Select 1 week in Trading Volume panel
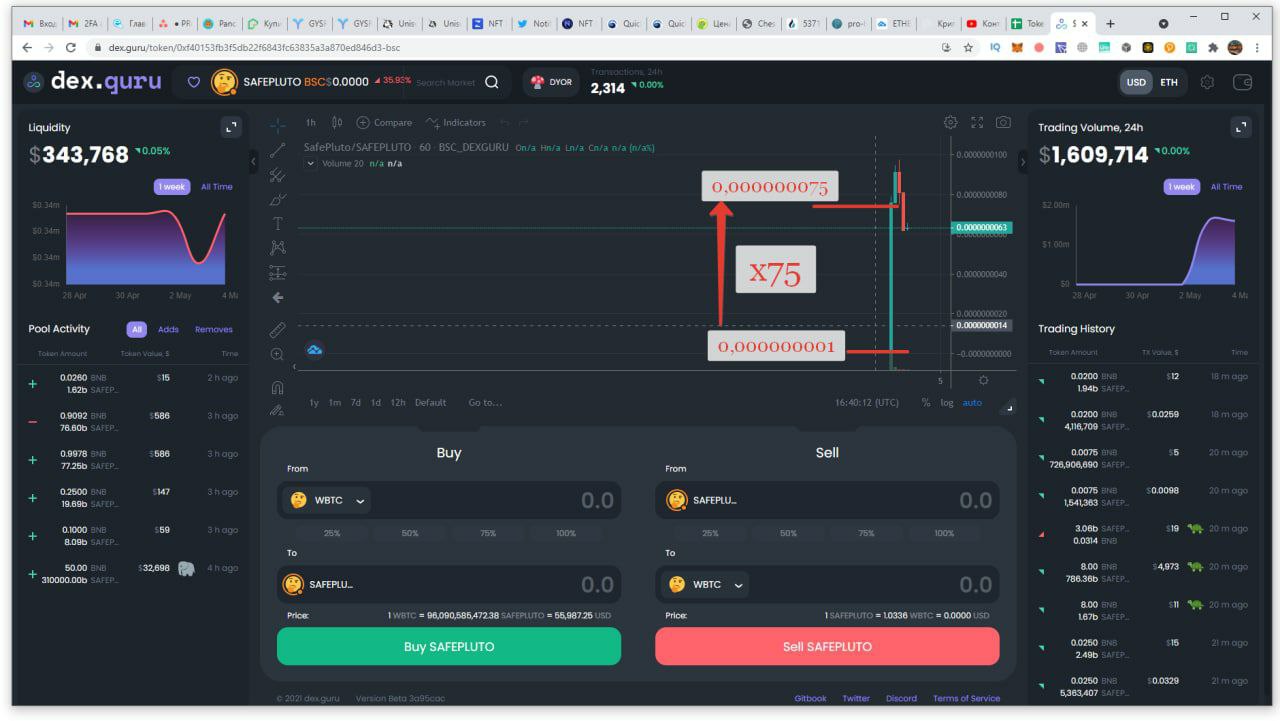The image size is (1280, 721). pos(1182,187)
